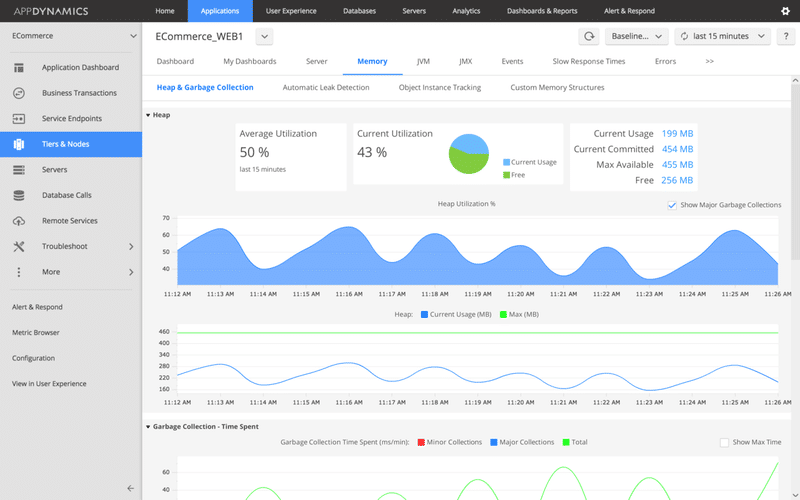This screenshot has height=500, width=800.
Task: Click the 199 MB Current Usage value
Action: [x=677, y=133]
